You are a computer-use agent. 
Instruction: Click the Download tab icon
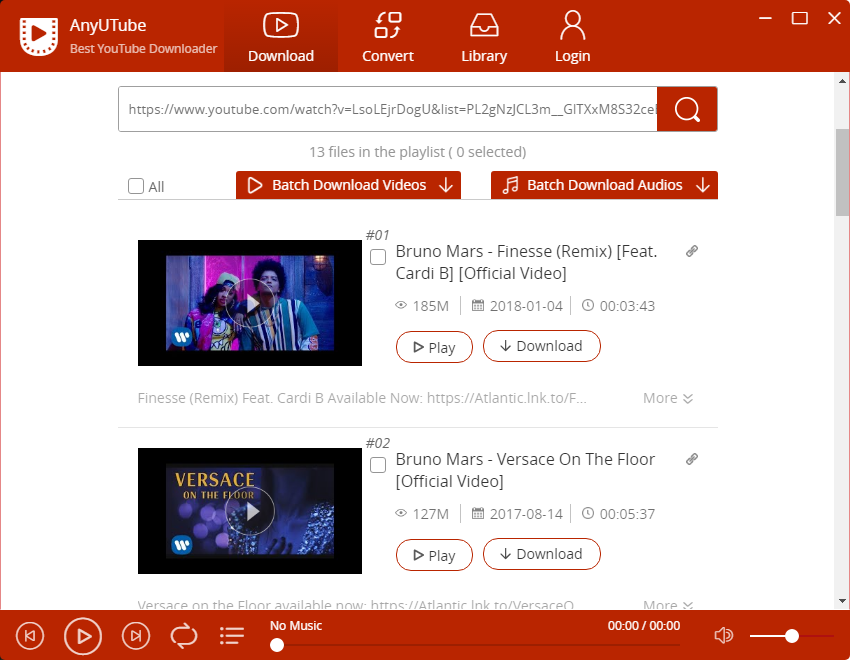point(281,25)
